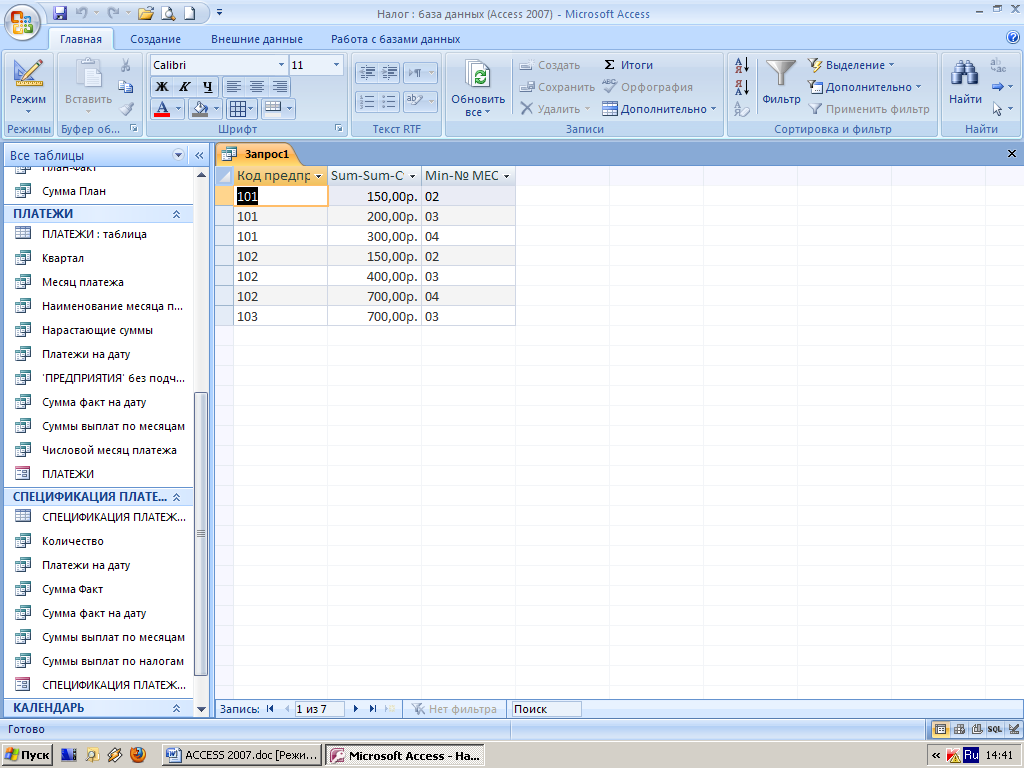Open database via Quick Access folder icon
The width and height of the screenshot is (1024, 768).
click(146, 13)
